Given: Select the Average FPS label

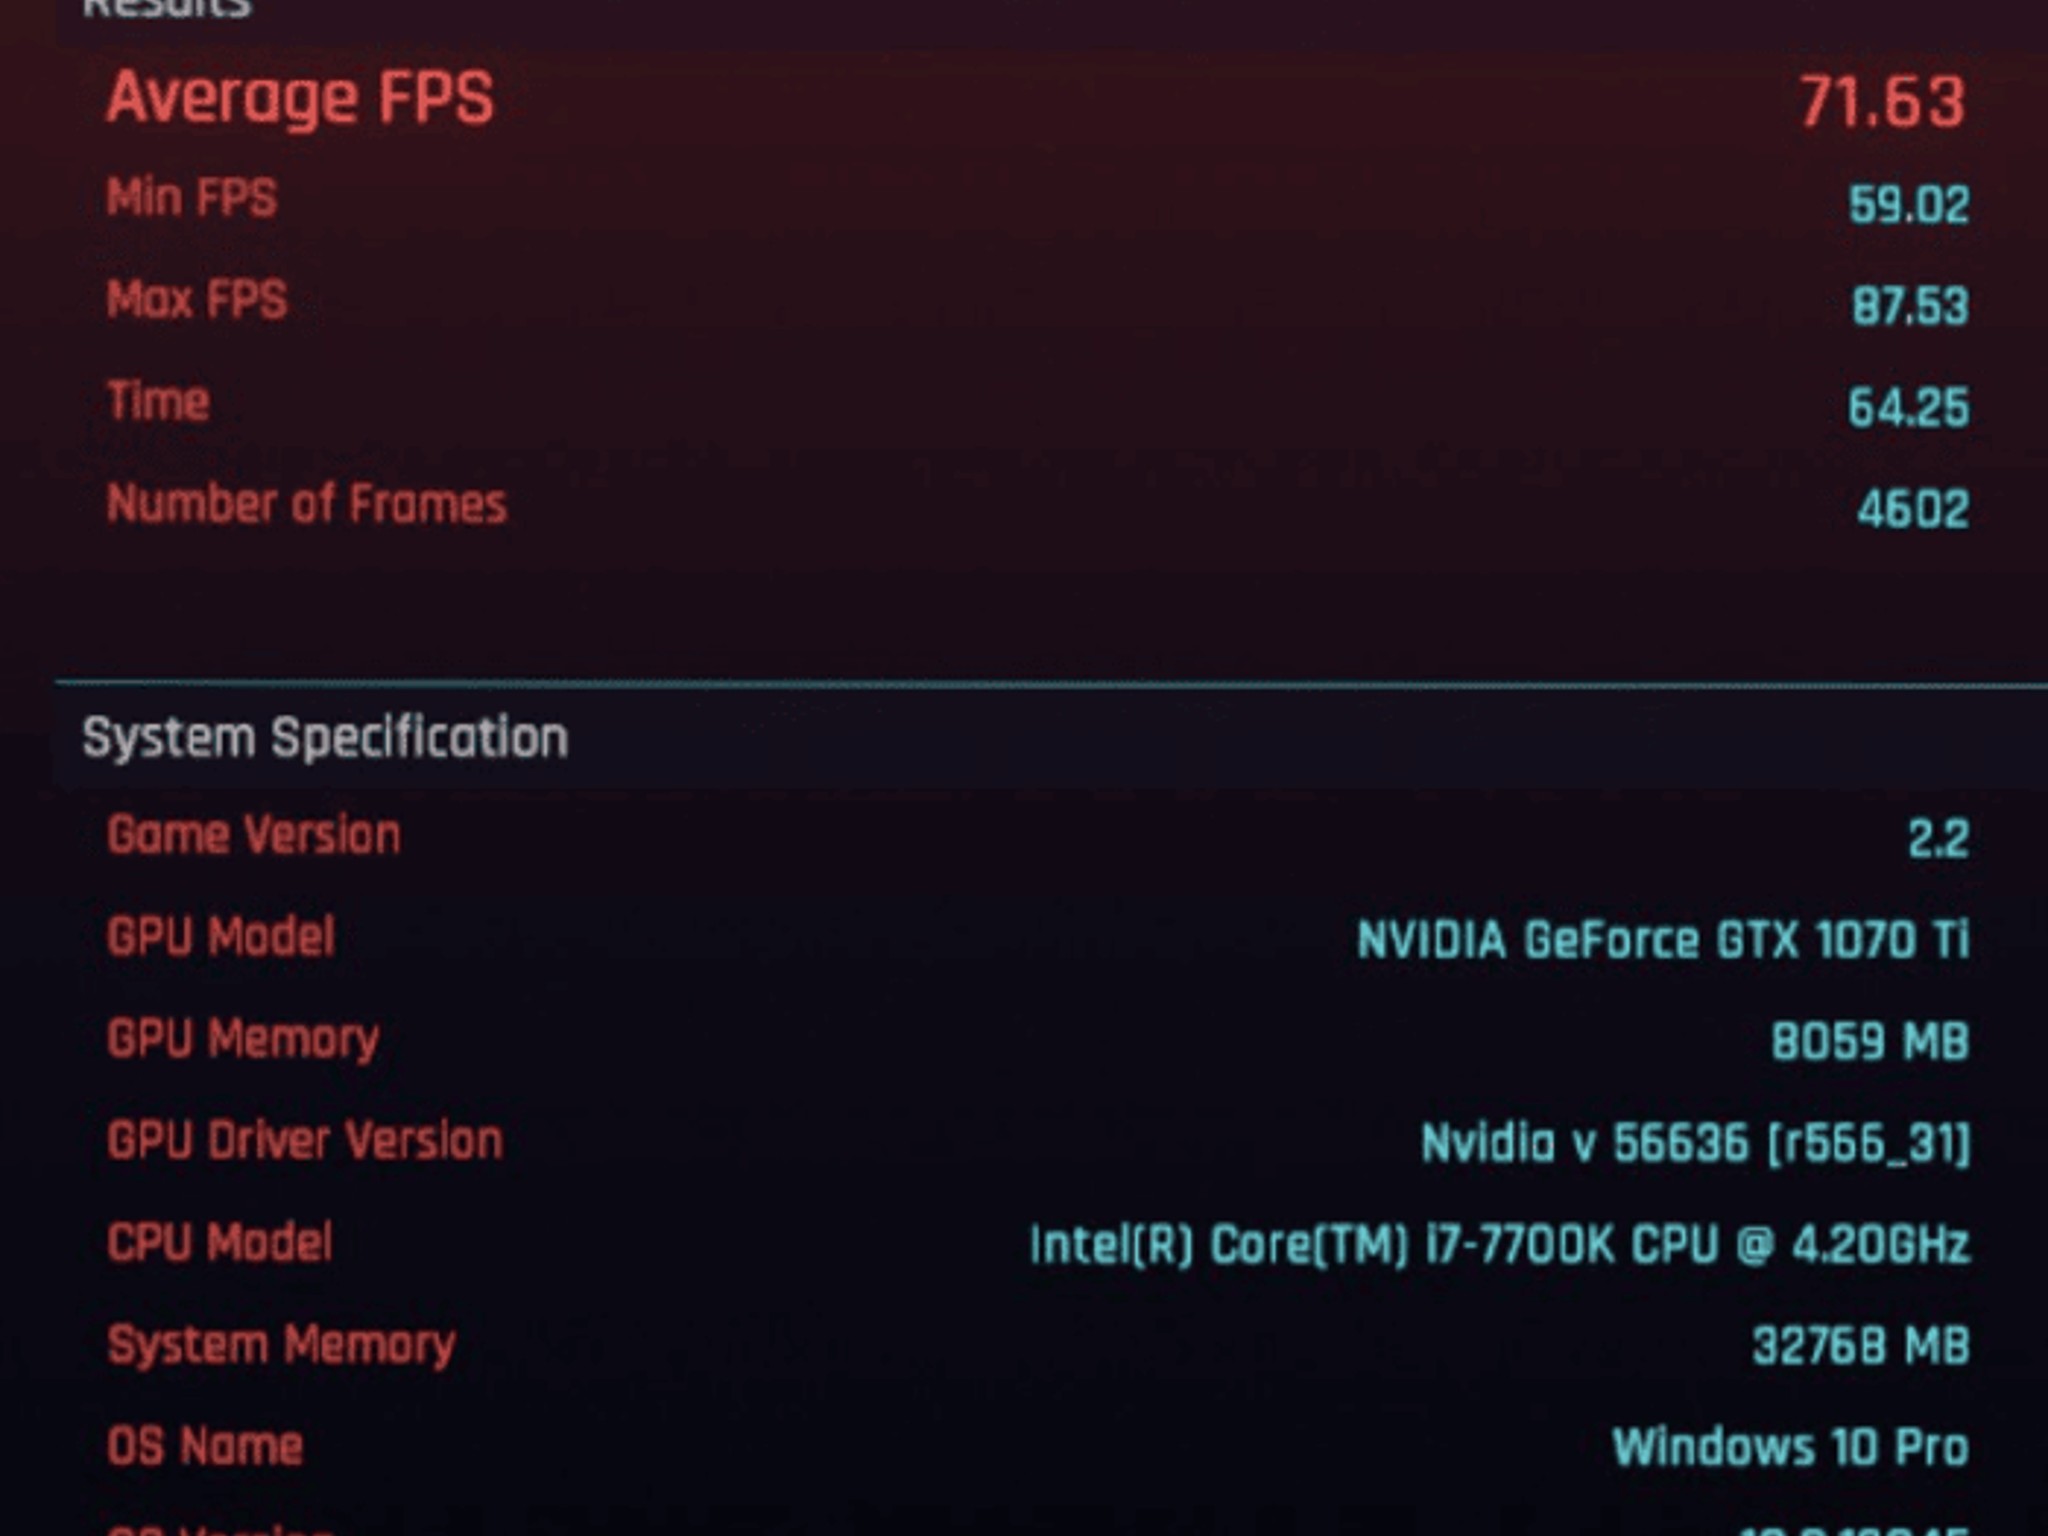Looking at the screenshot, I should (300, 100).
